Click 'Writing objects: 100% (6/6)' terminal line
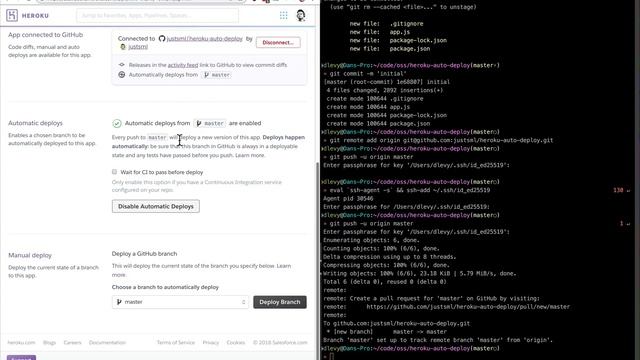640x360 pixels. coord(420,273)
